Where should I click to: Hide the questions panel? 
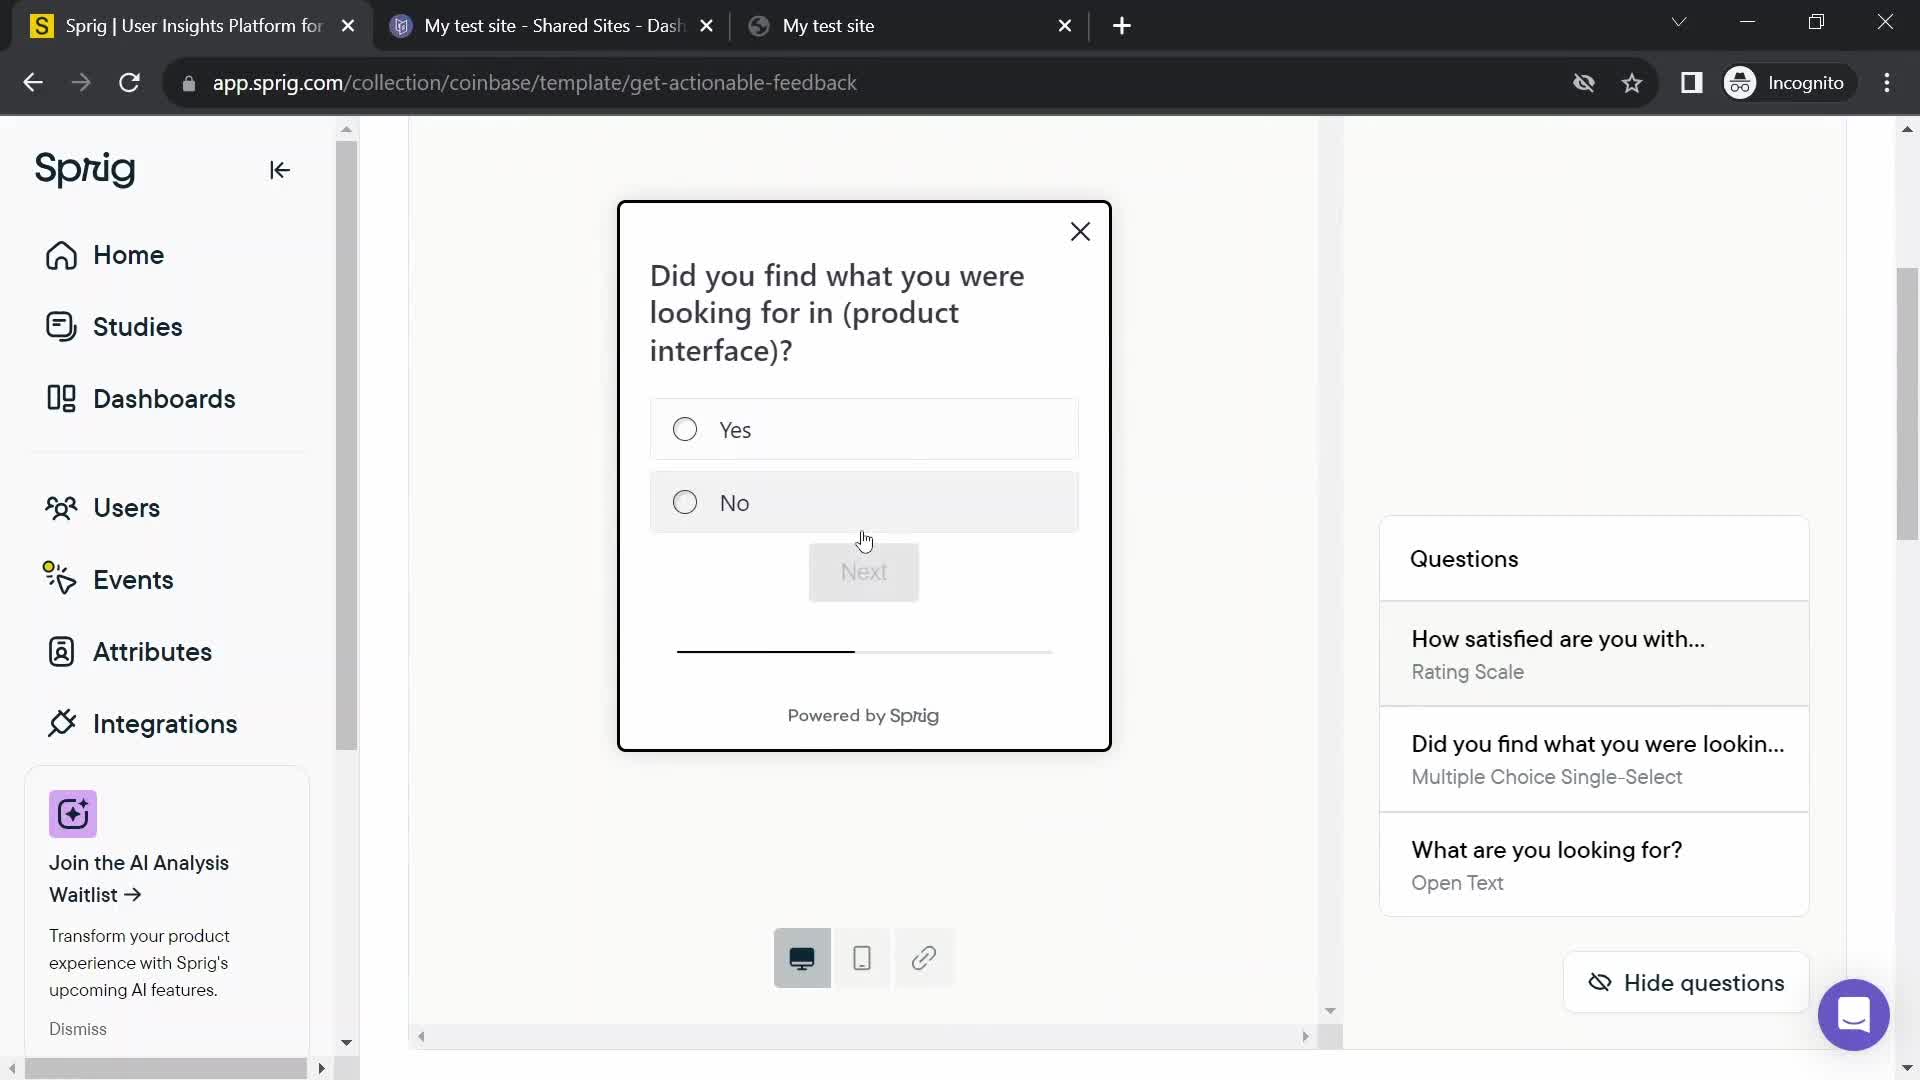[x=1686, y=983]
